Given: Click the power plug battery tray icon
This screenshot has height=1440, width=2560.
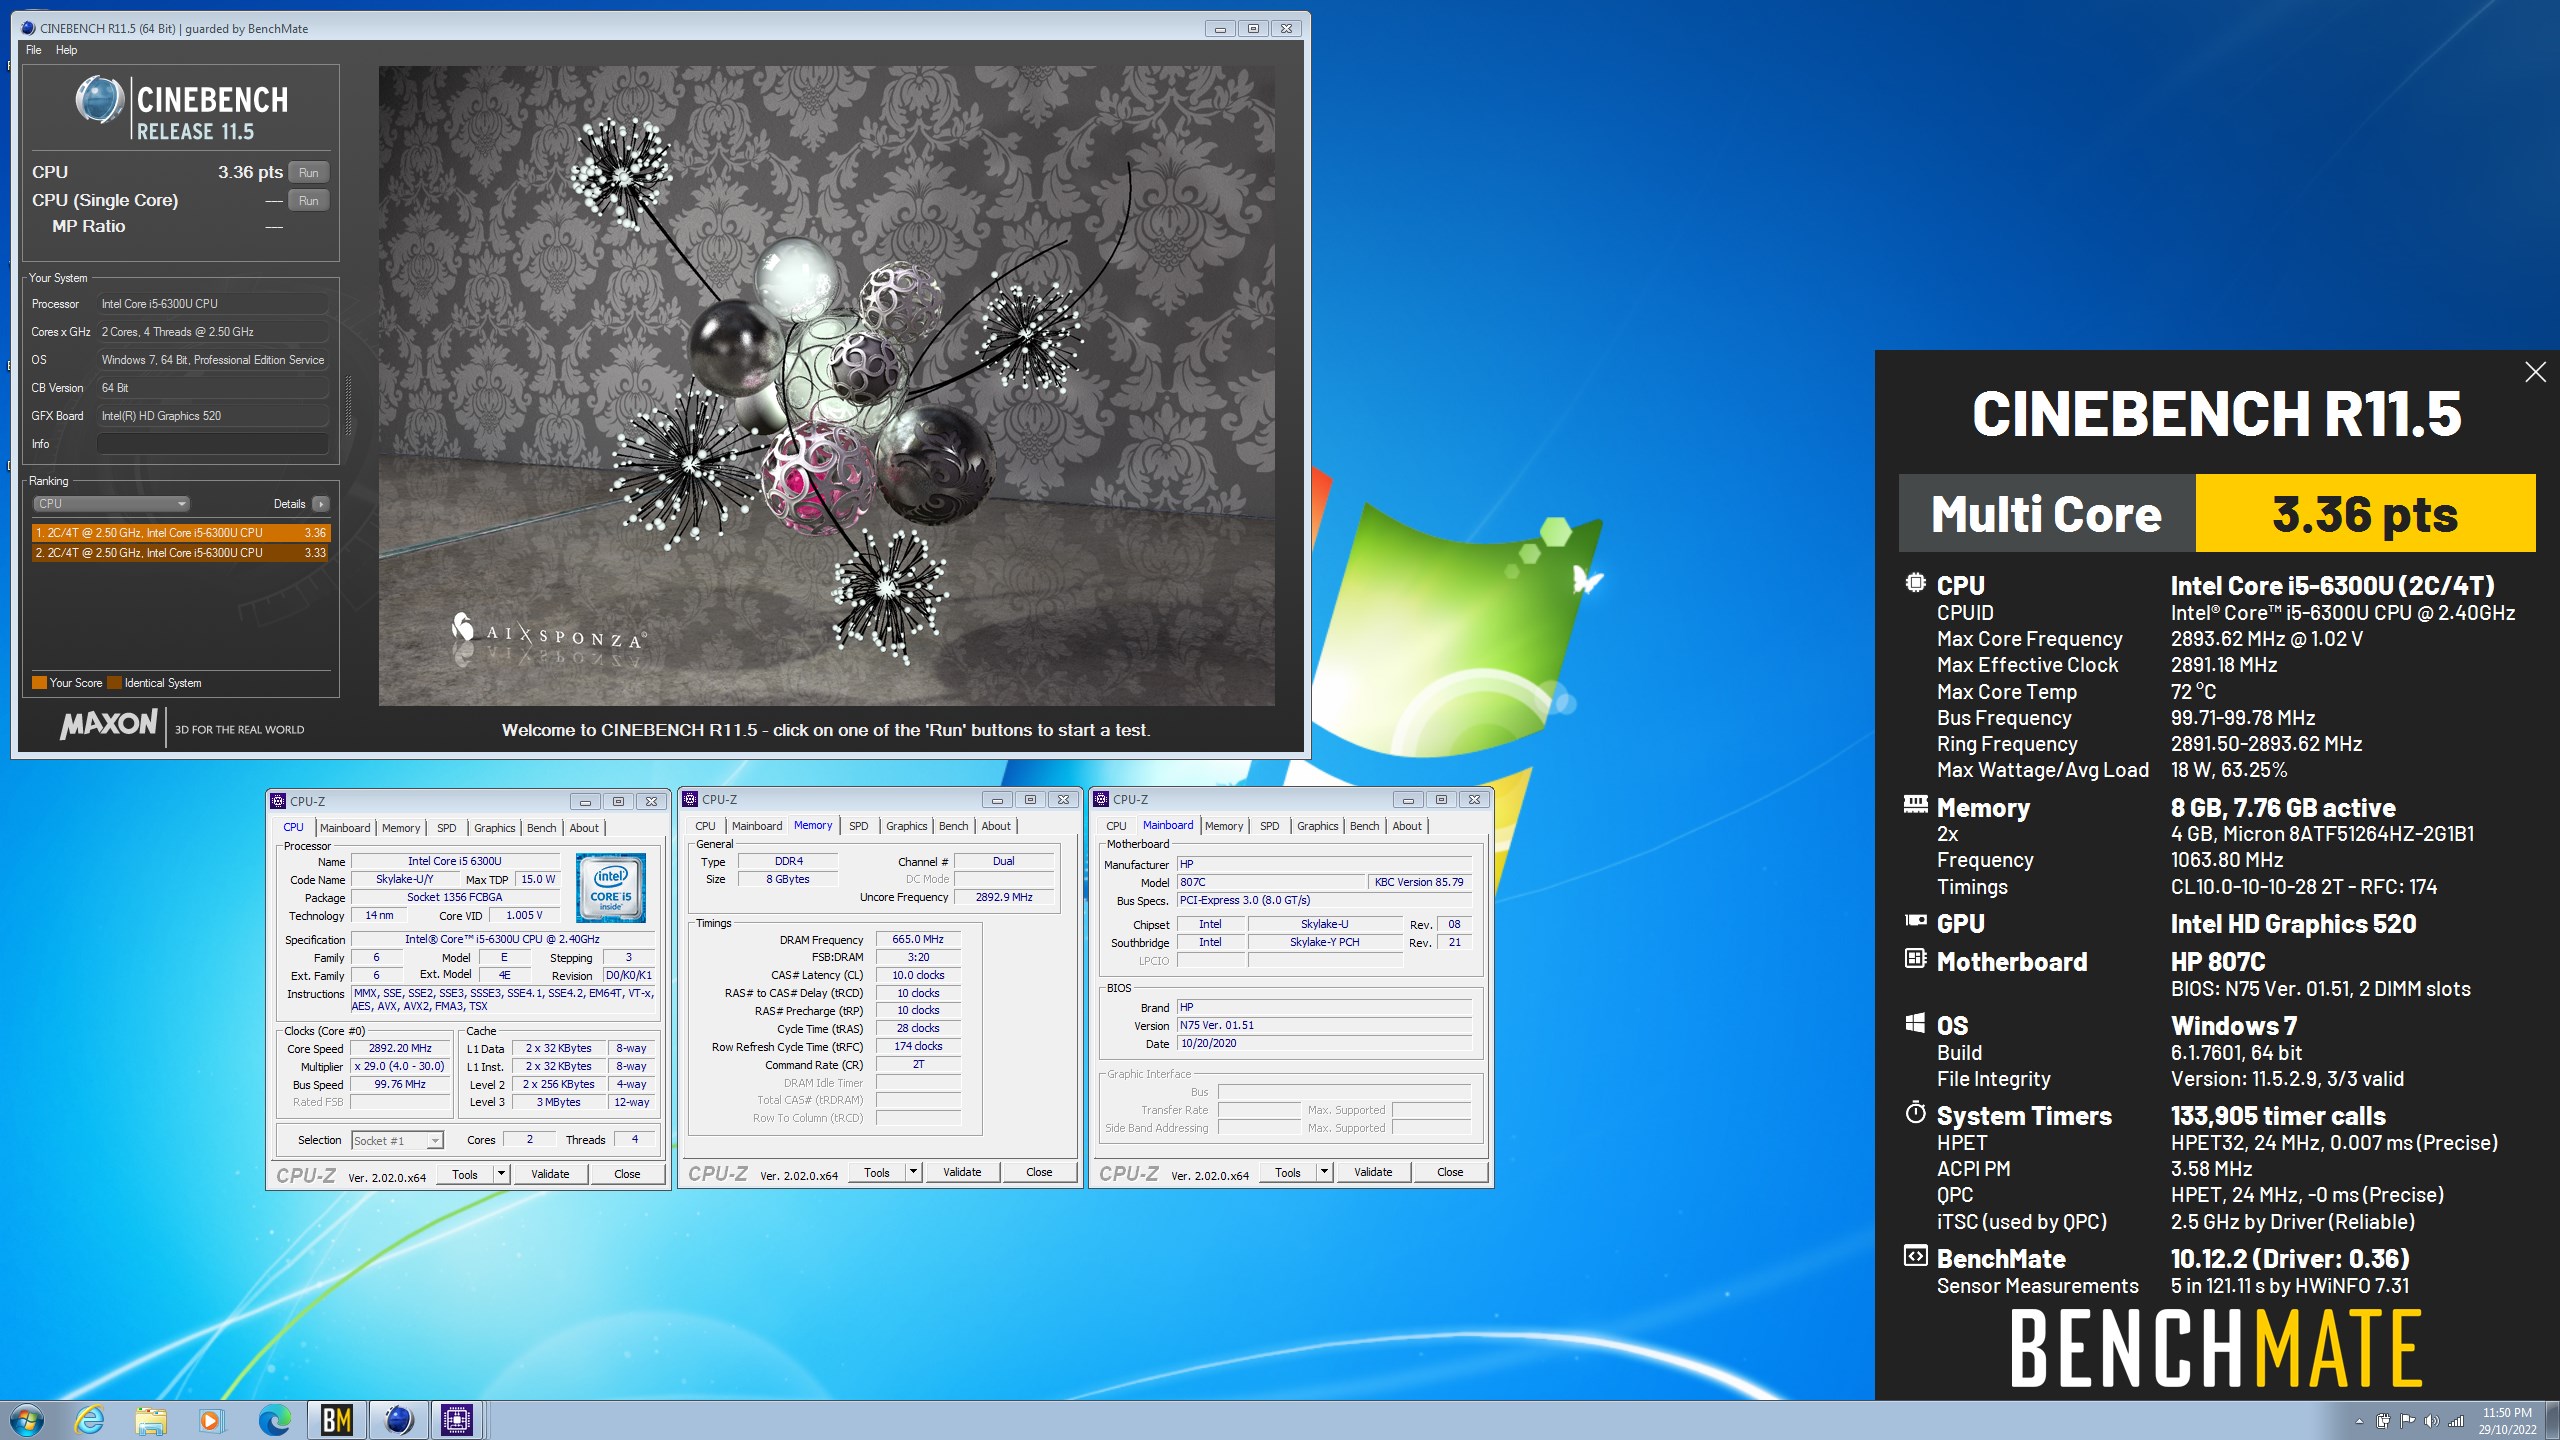Looking at the screenshot, I should 2383,1421.
